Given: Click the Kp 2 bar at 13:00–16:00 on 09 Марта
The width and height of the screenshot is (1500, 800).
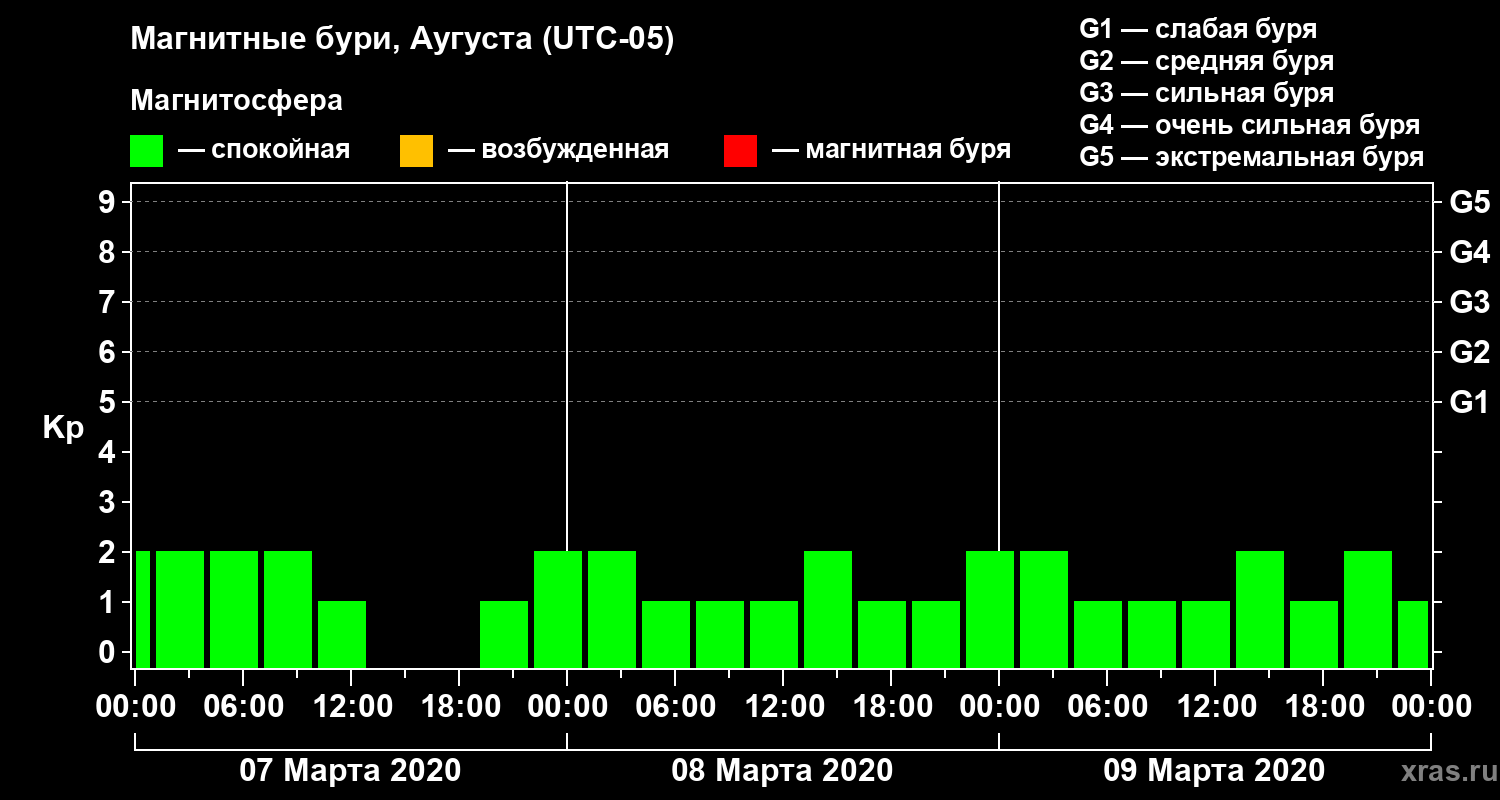Looking at the screenshot, I should pos(1260,609).
